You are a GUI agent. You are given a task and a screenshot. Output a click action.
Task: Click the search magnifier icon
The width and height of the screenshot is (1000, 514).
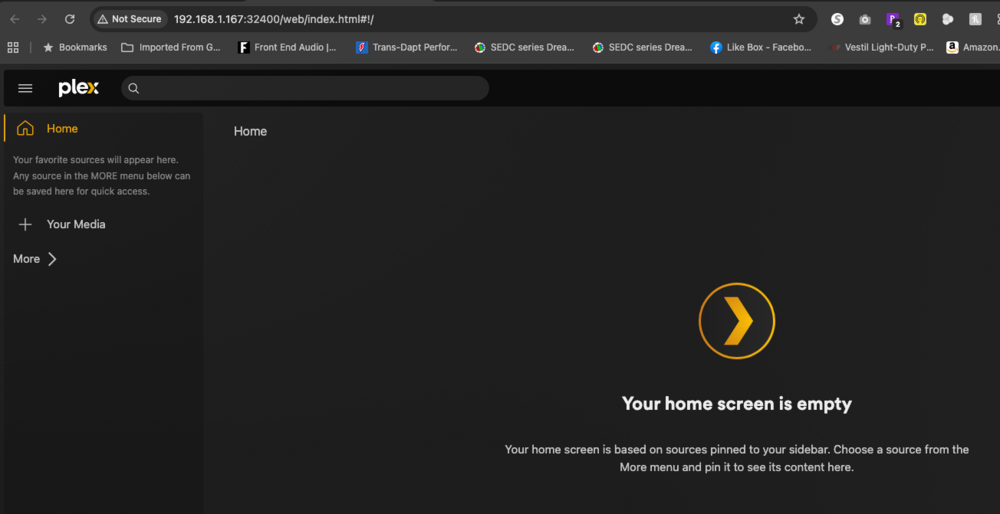(x=133, y=89)
